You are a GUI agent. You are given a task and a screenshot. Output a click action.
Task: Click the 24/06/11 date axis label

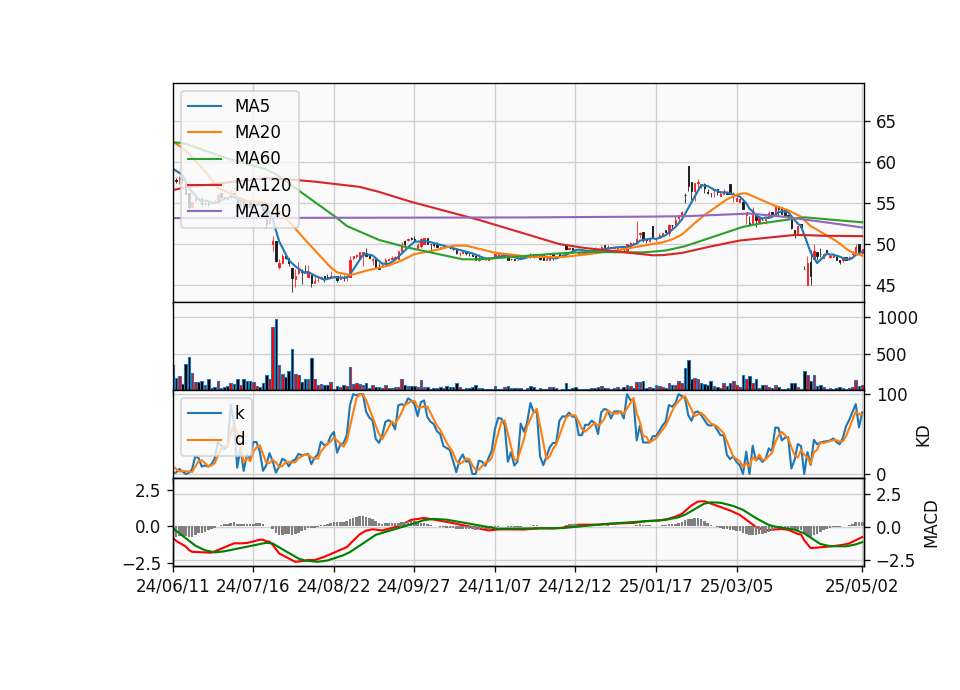pos(173,586)
